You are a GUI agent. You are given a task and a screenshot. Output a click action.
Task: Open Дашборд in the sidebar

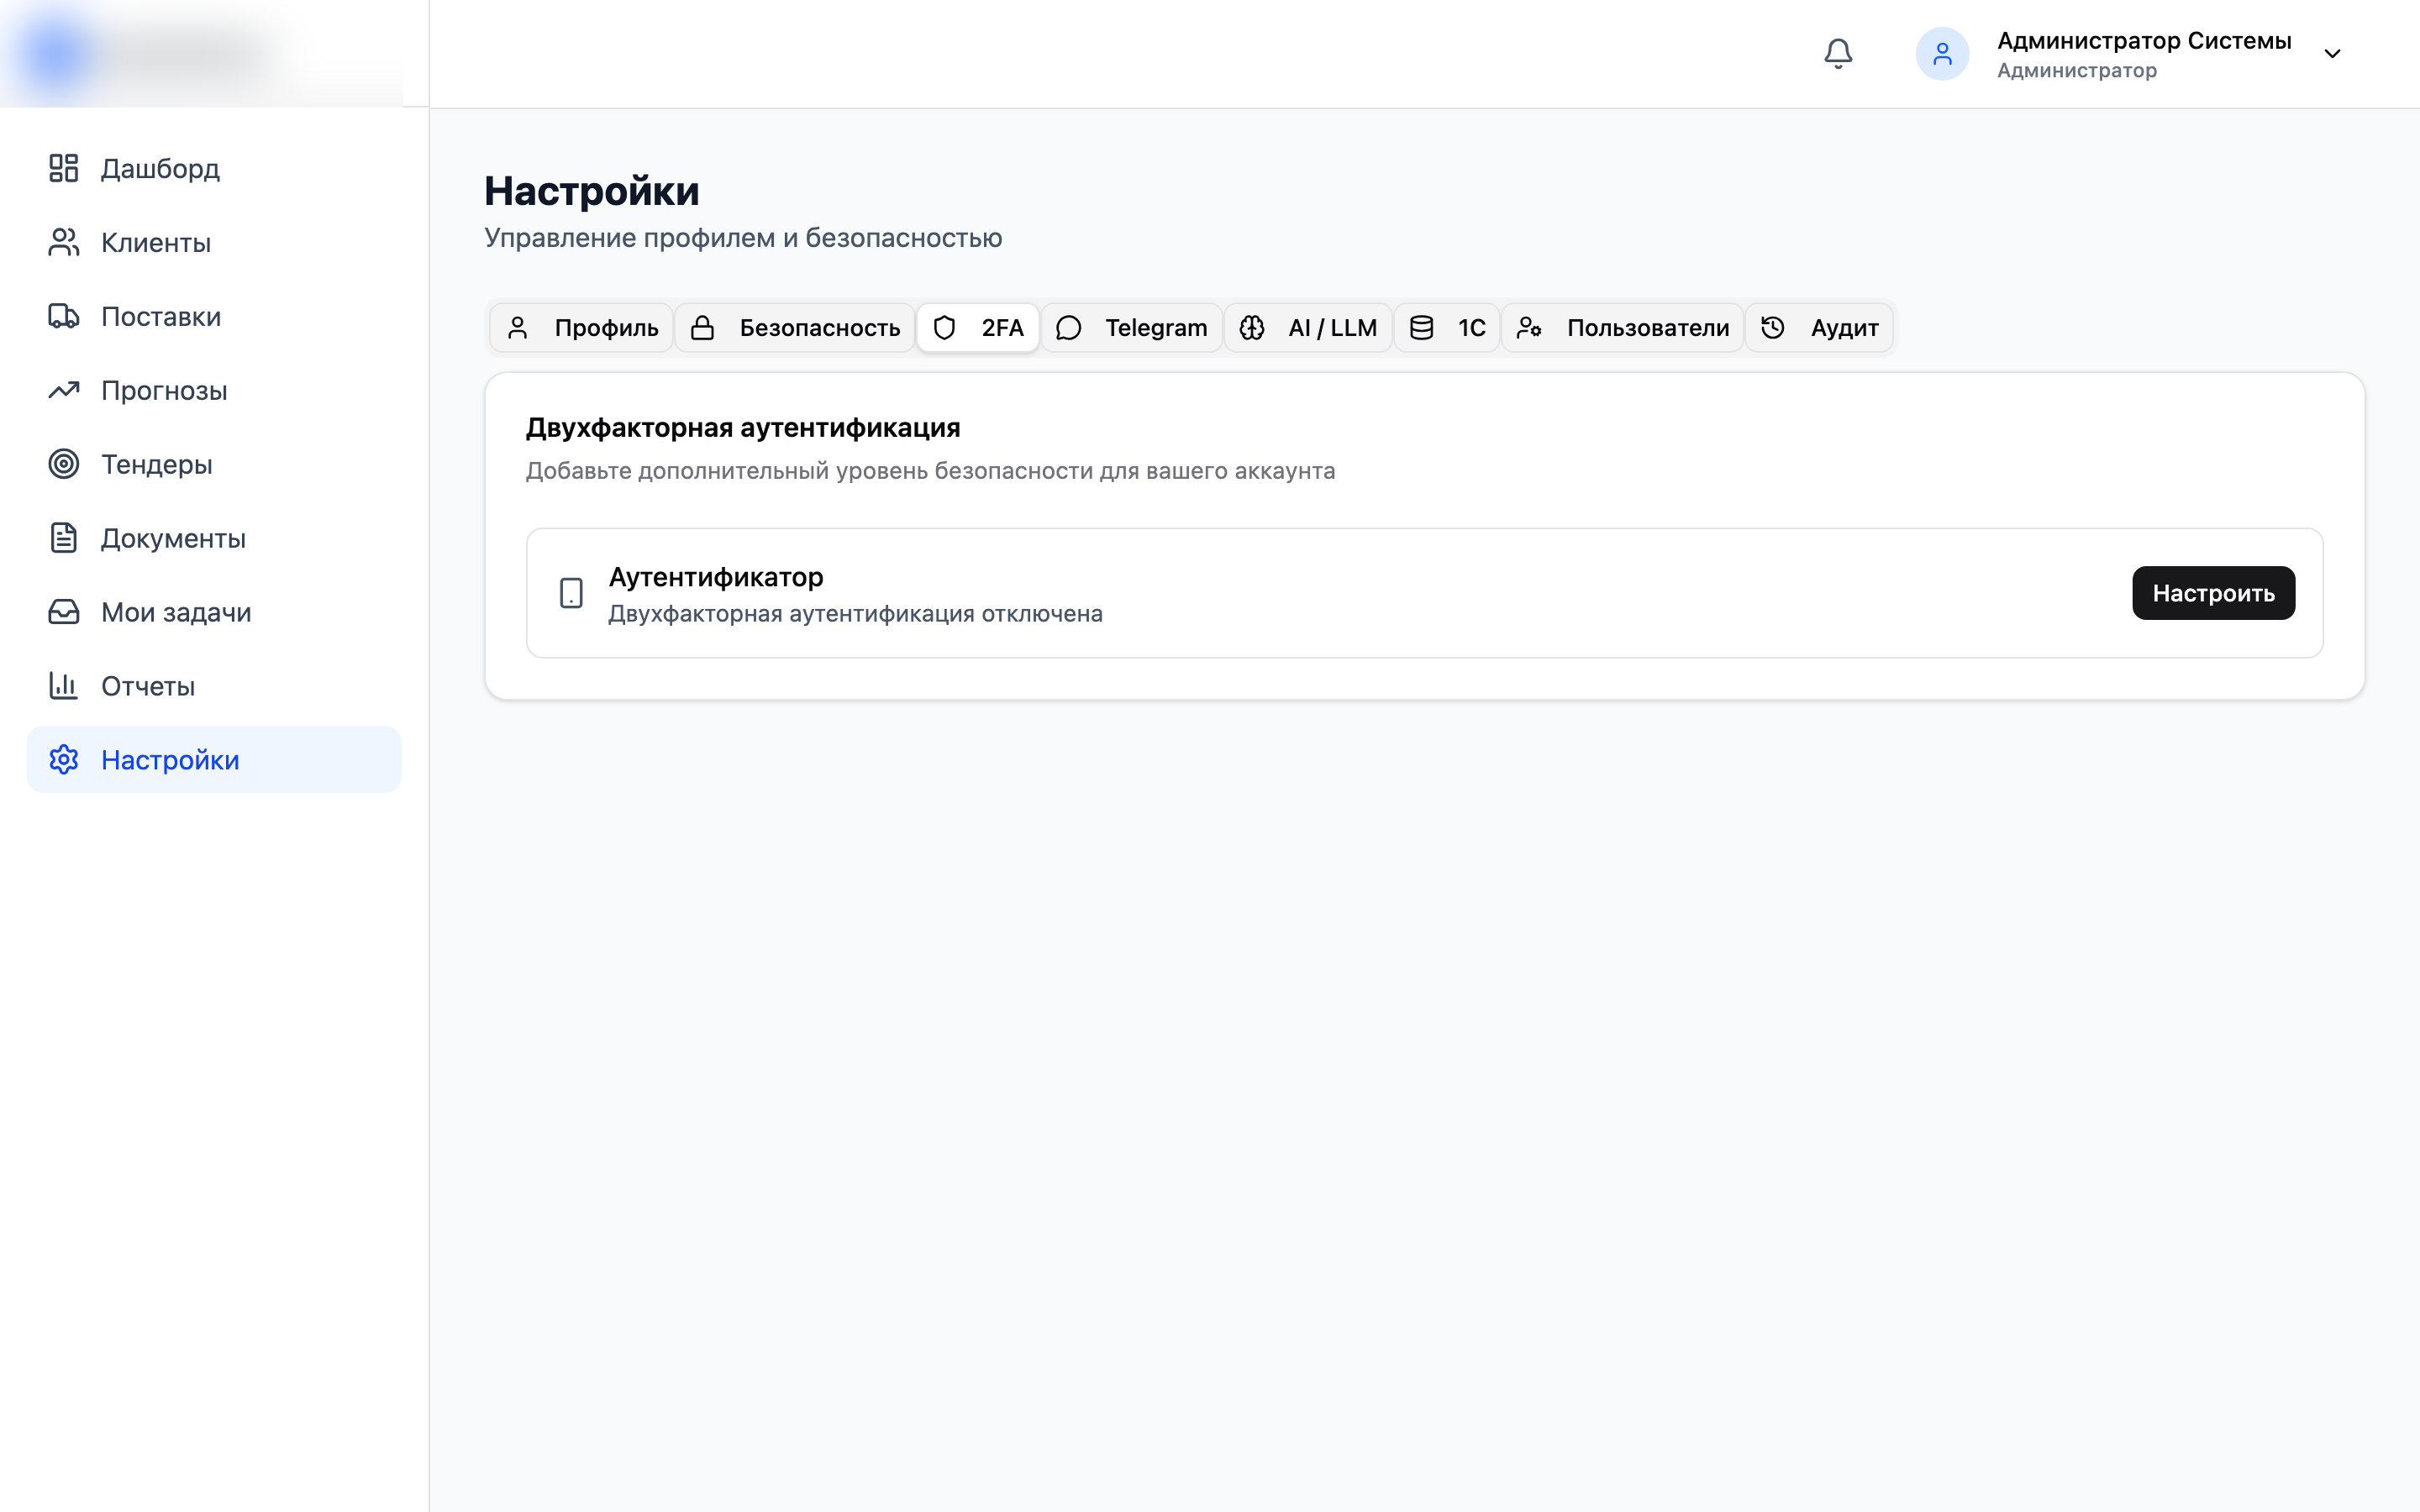coord(214,168)
